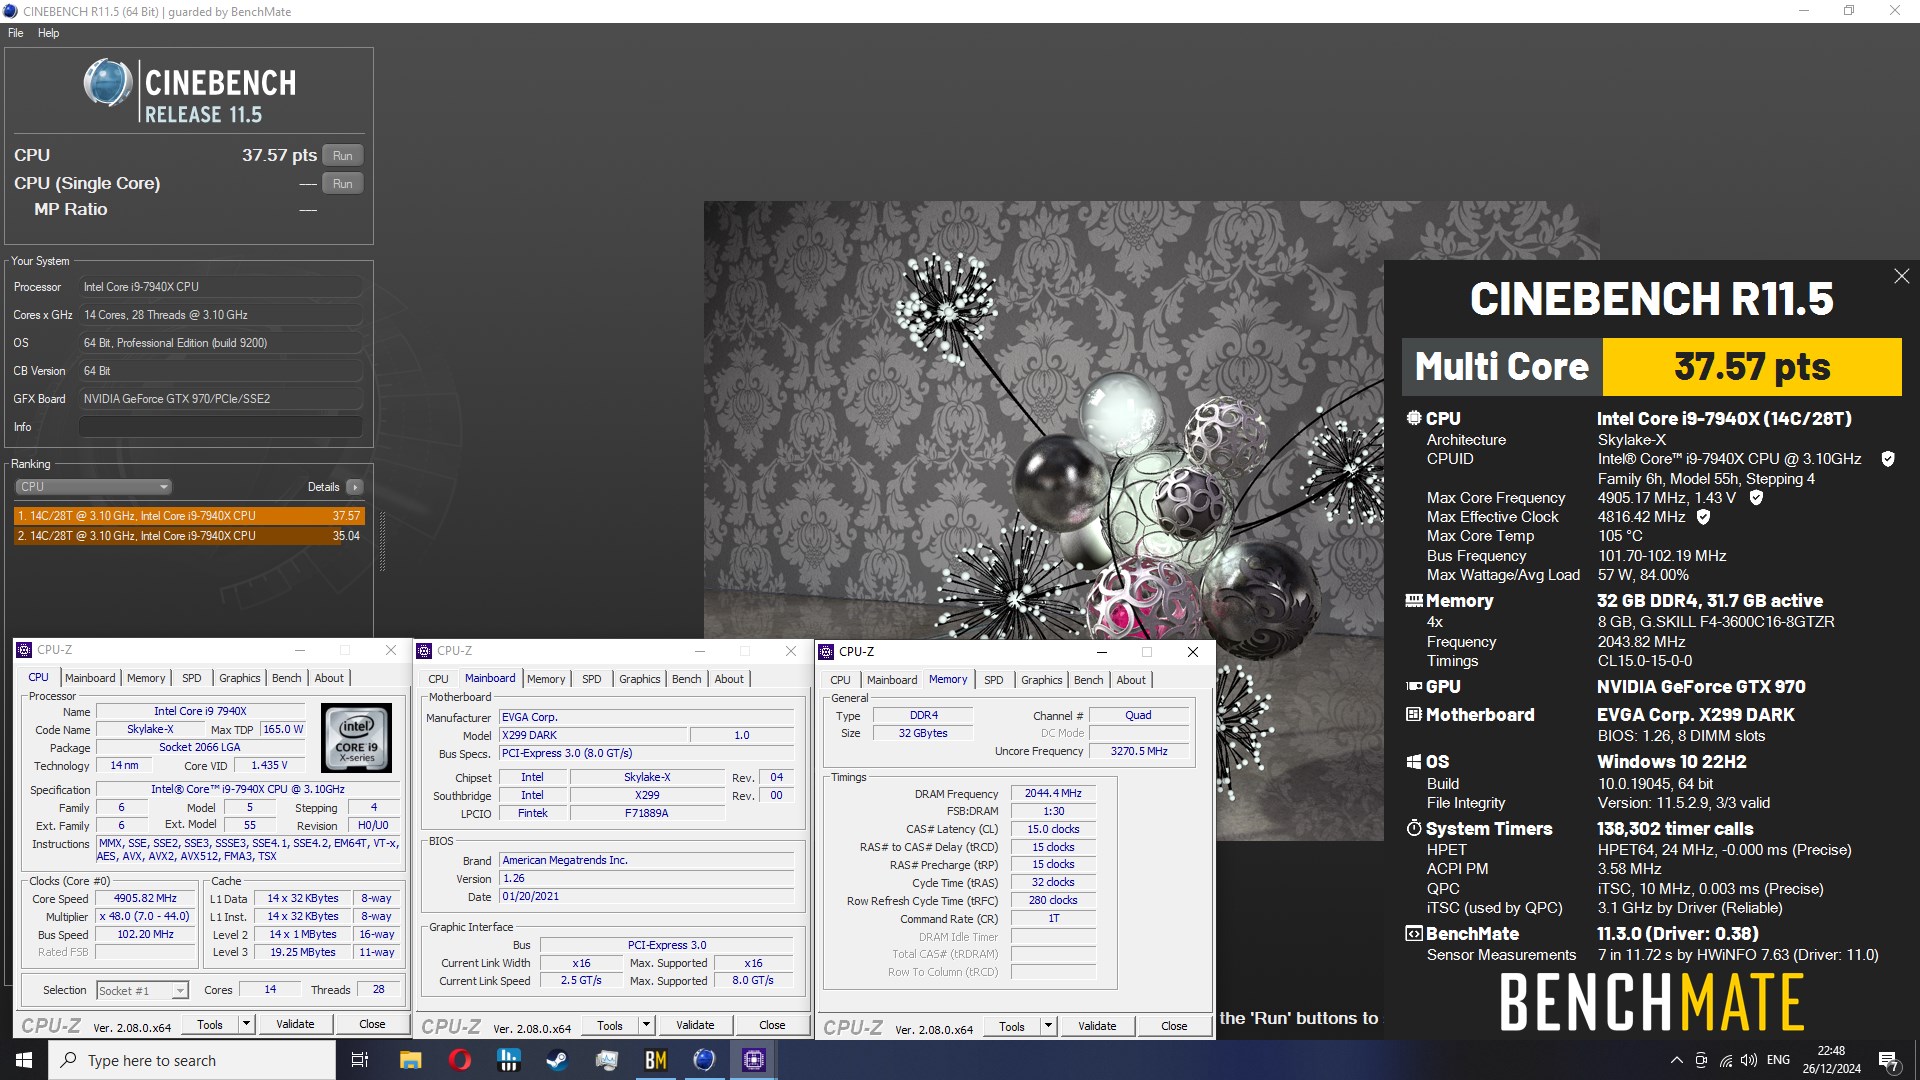Screen dimensions: 1920x1080
Task: Click Close button in CPU-Z Memory window
Action: point(1174,1026)
